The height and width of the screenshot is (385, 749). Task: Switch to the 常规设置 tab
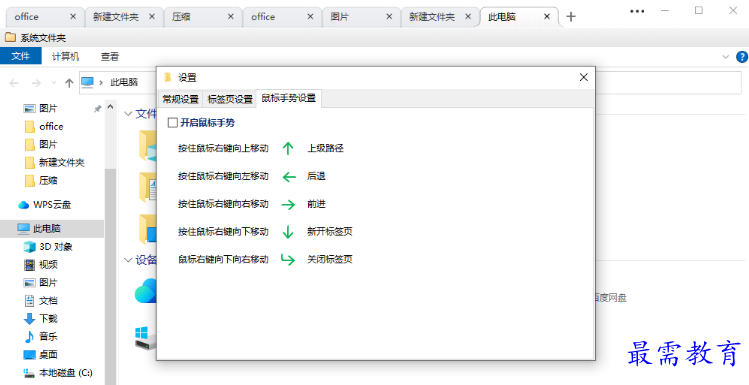(x=181, y=99)
